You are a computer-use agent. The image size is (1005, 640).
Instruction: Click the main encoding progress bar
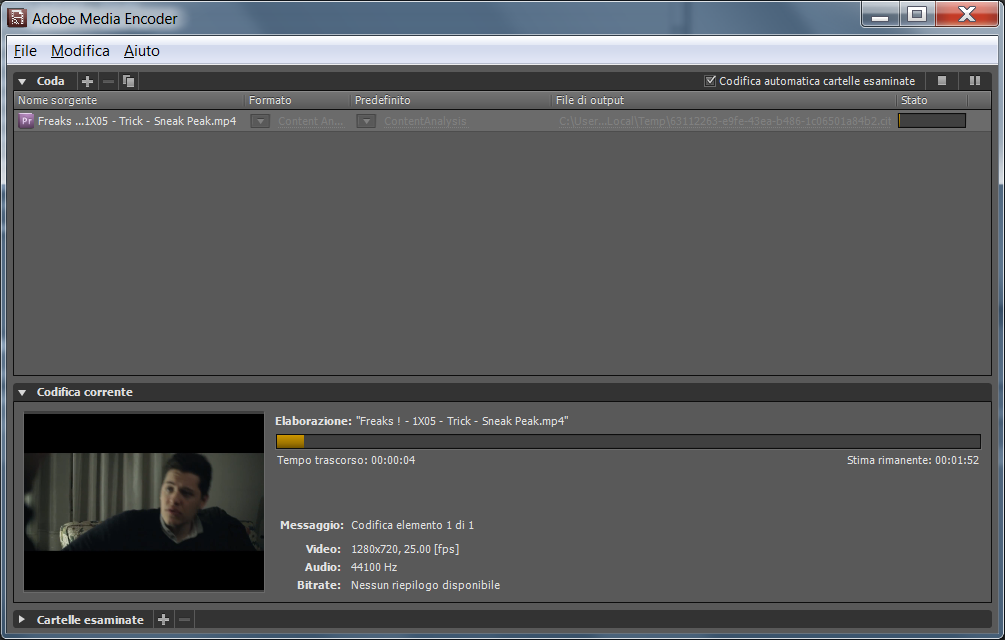pyautogui.click(x=628, y=441)
